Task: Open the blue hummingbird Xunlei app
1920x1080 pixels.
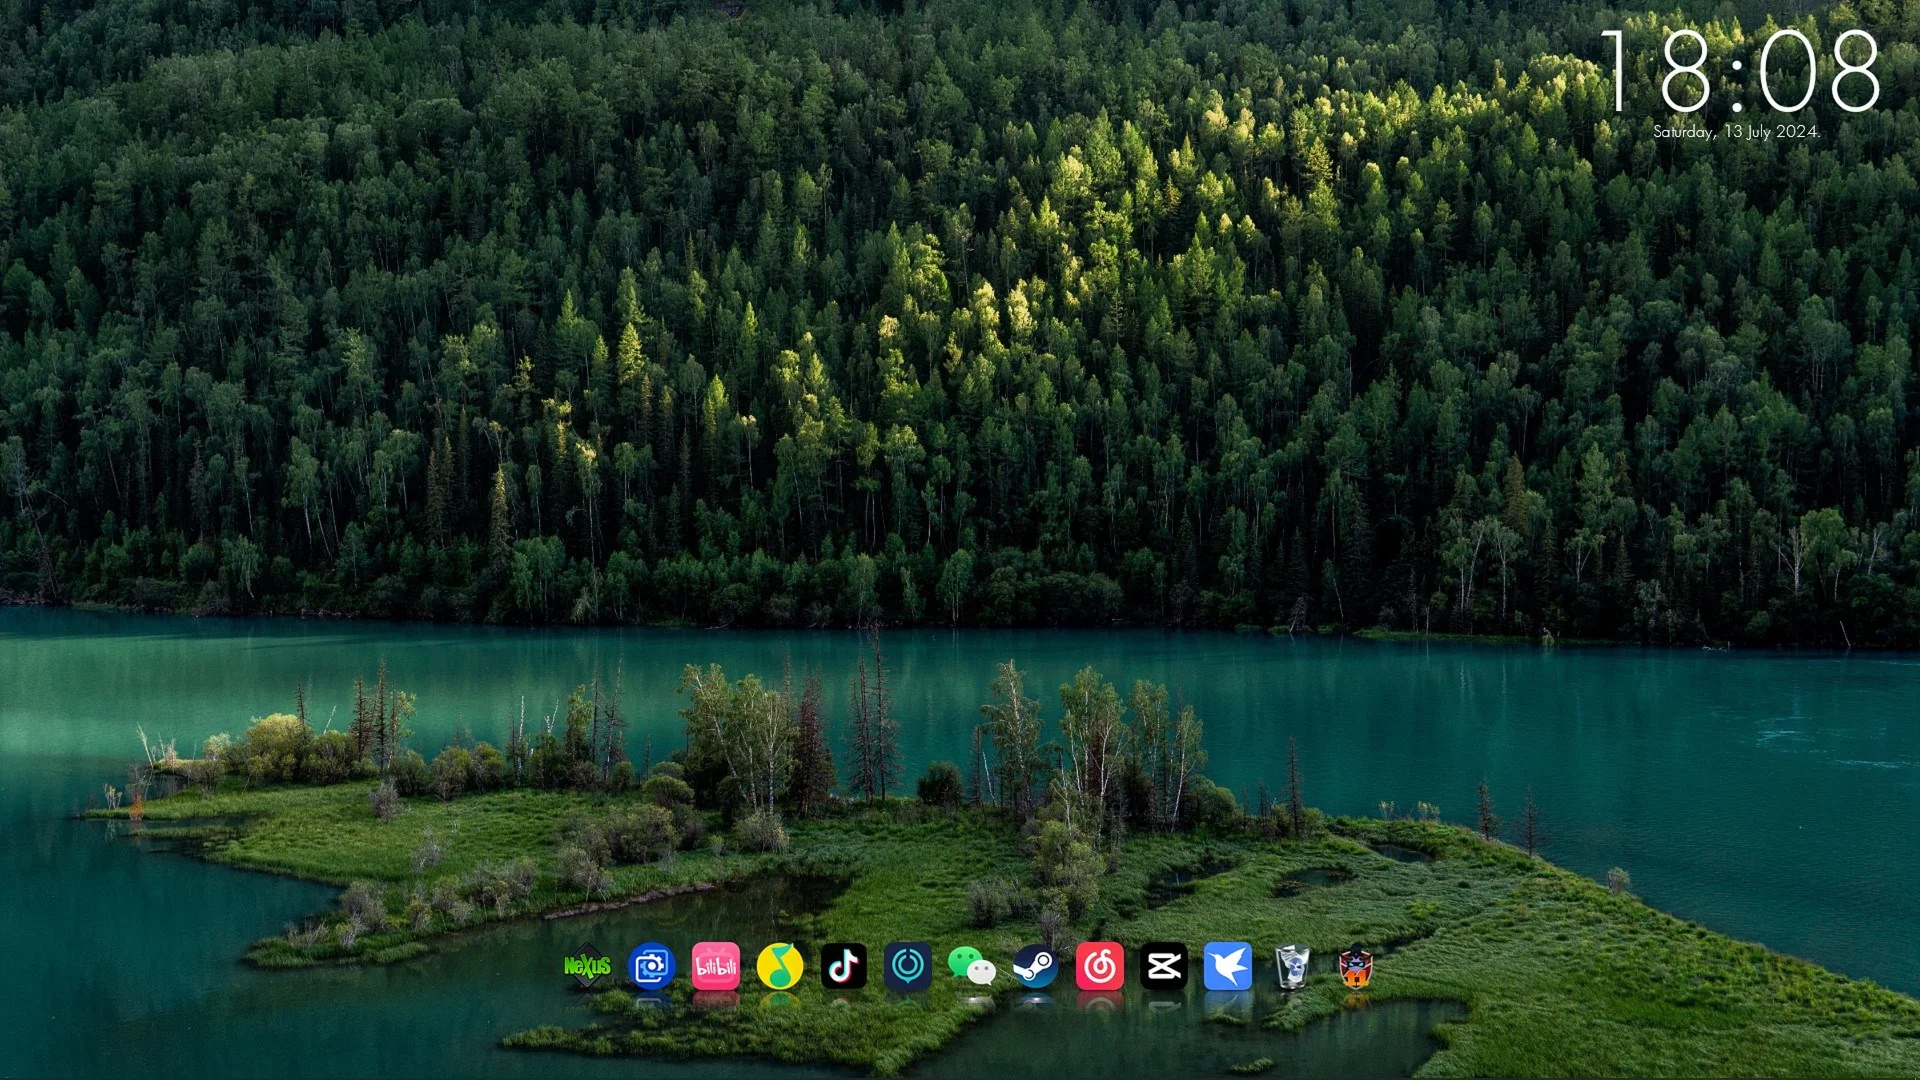Action: click(x=1228, y=966)
